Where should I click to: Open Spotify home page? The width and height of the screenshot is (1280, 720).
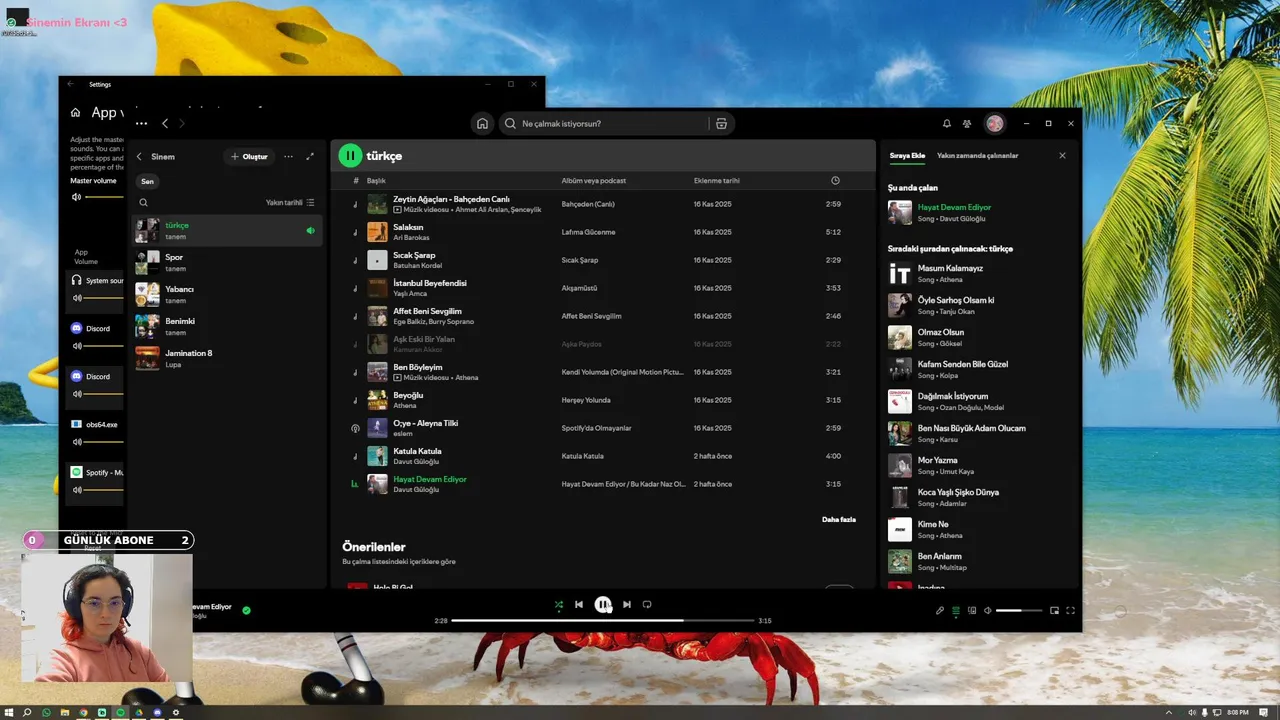482,124
